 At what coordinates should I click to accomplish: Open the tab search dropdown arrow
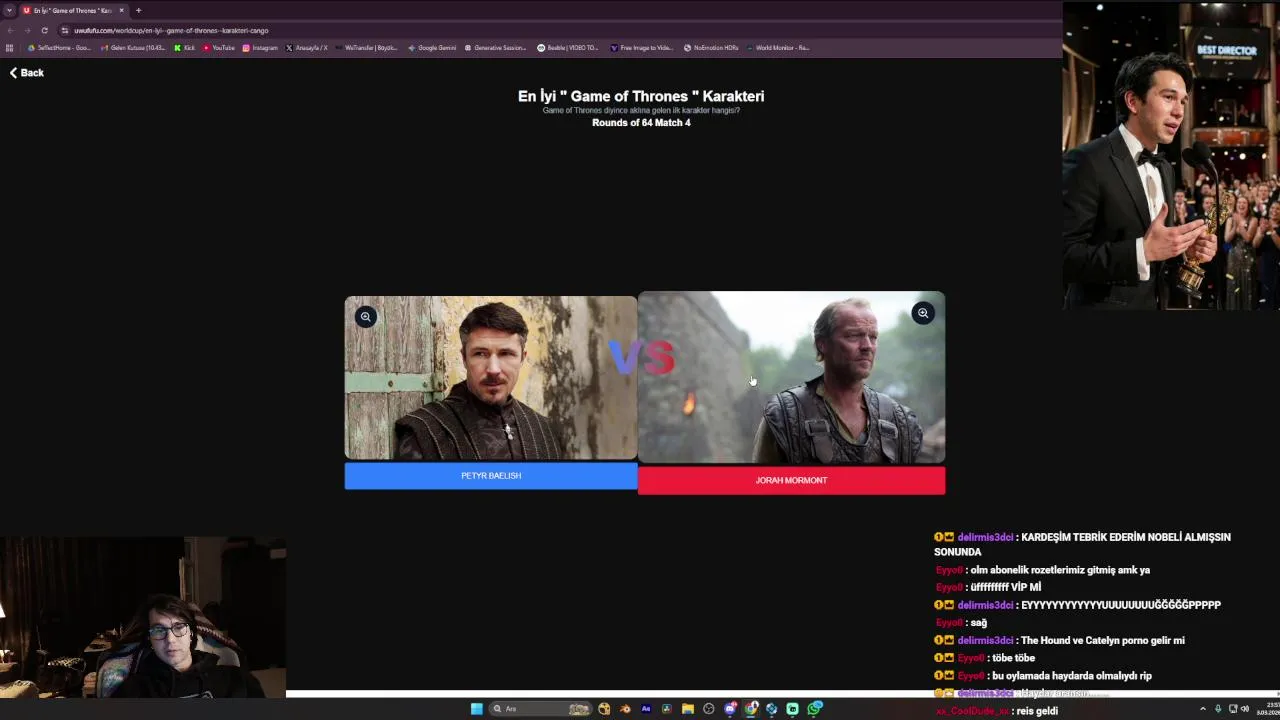click(x=9, y=10)
